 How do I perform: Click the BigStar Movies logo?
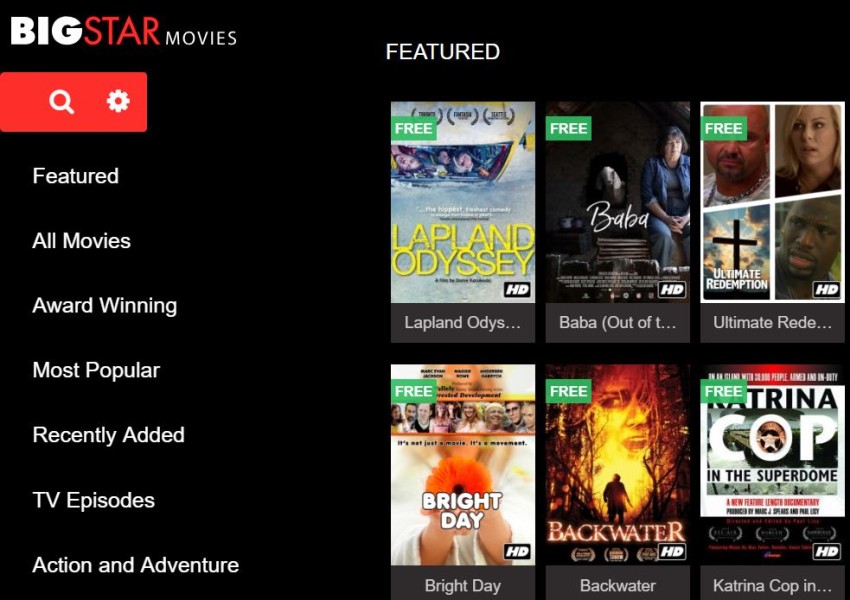pyautogui.click(x=124, y=31)
